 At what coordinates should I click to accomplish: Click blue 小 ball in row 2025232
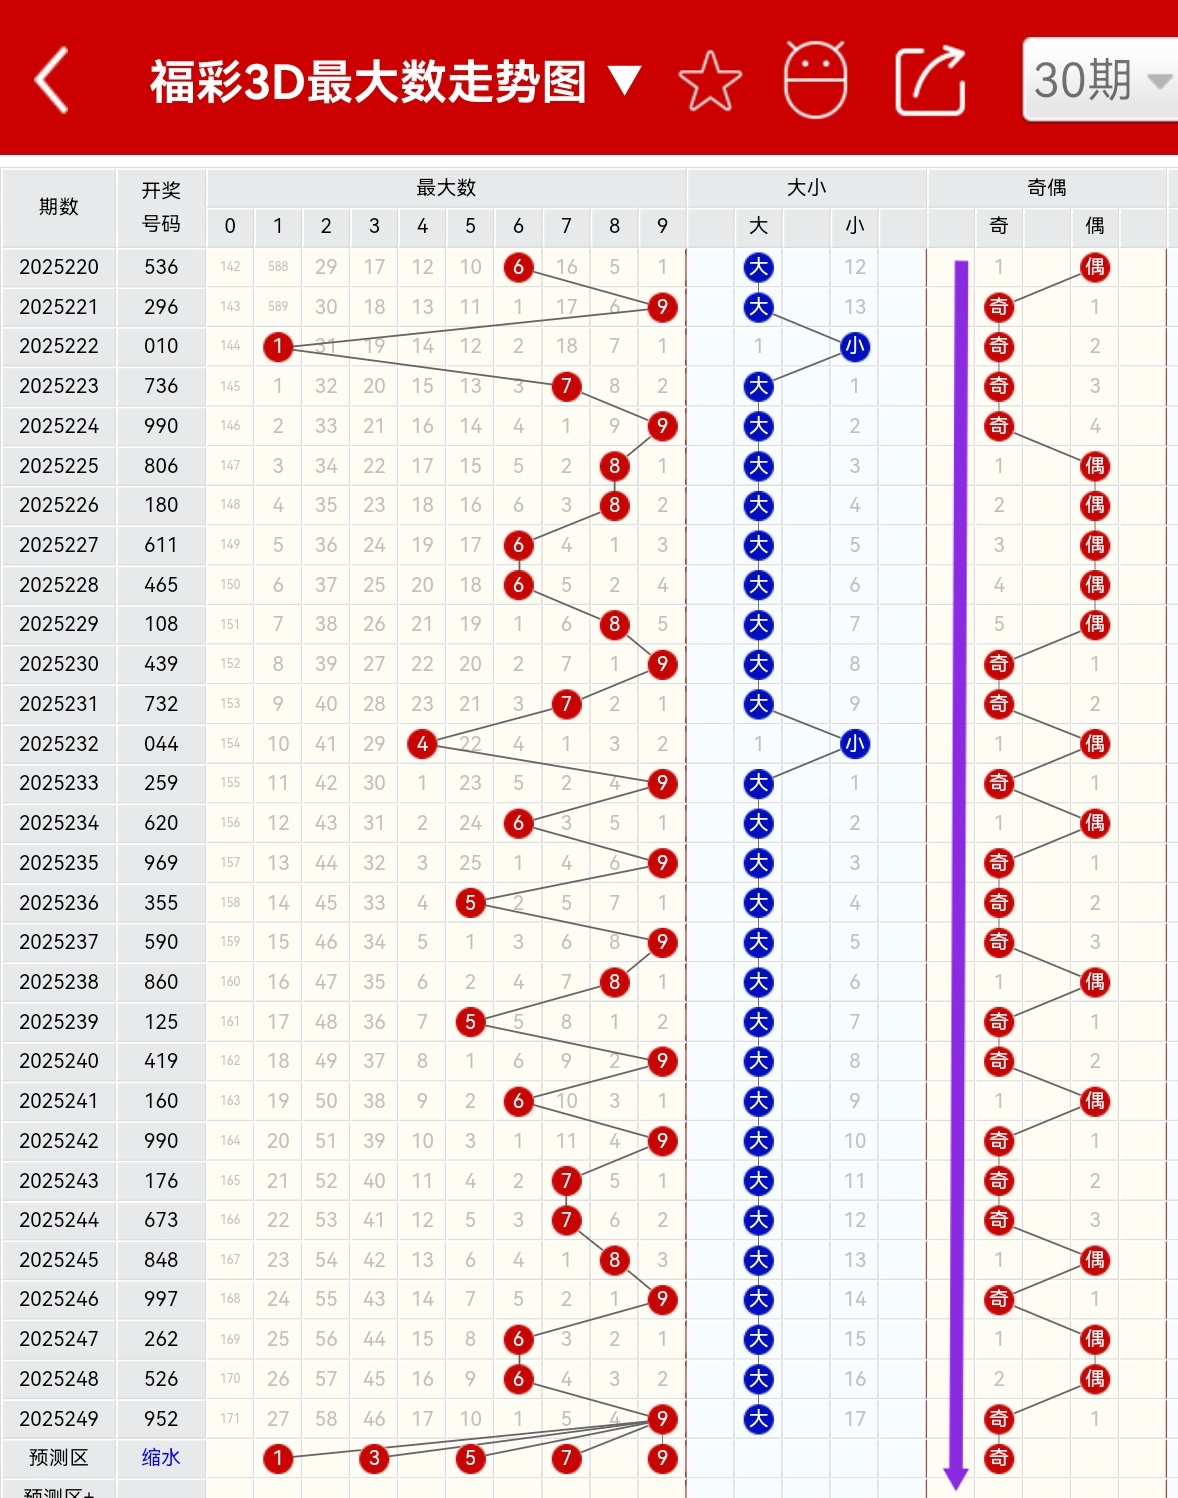pyautogui.click(x=855, y=744)
